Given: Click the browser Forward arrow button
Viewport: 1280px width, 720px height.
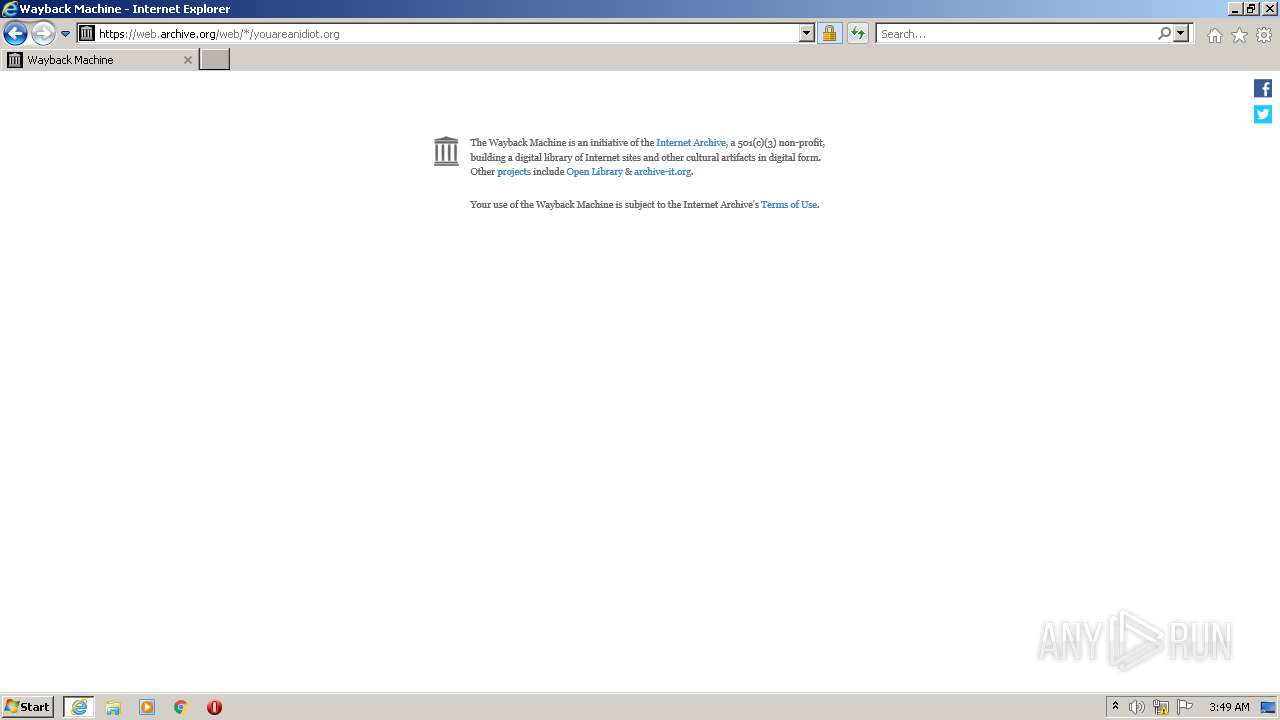Looking at the screenshot, I should click(43, 34).
